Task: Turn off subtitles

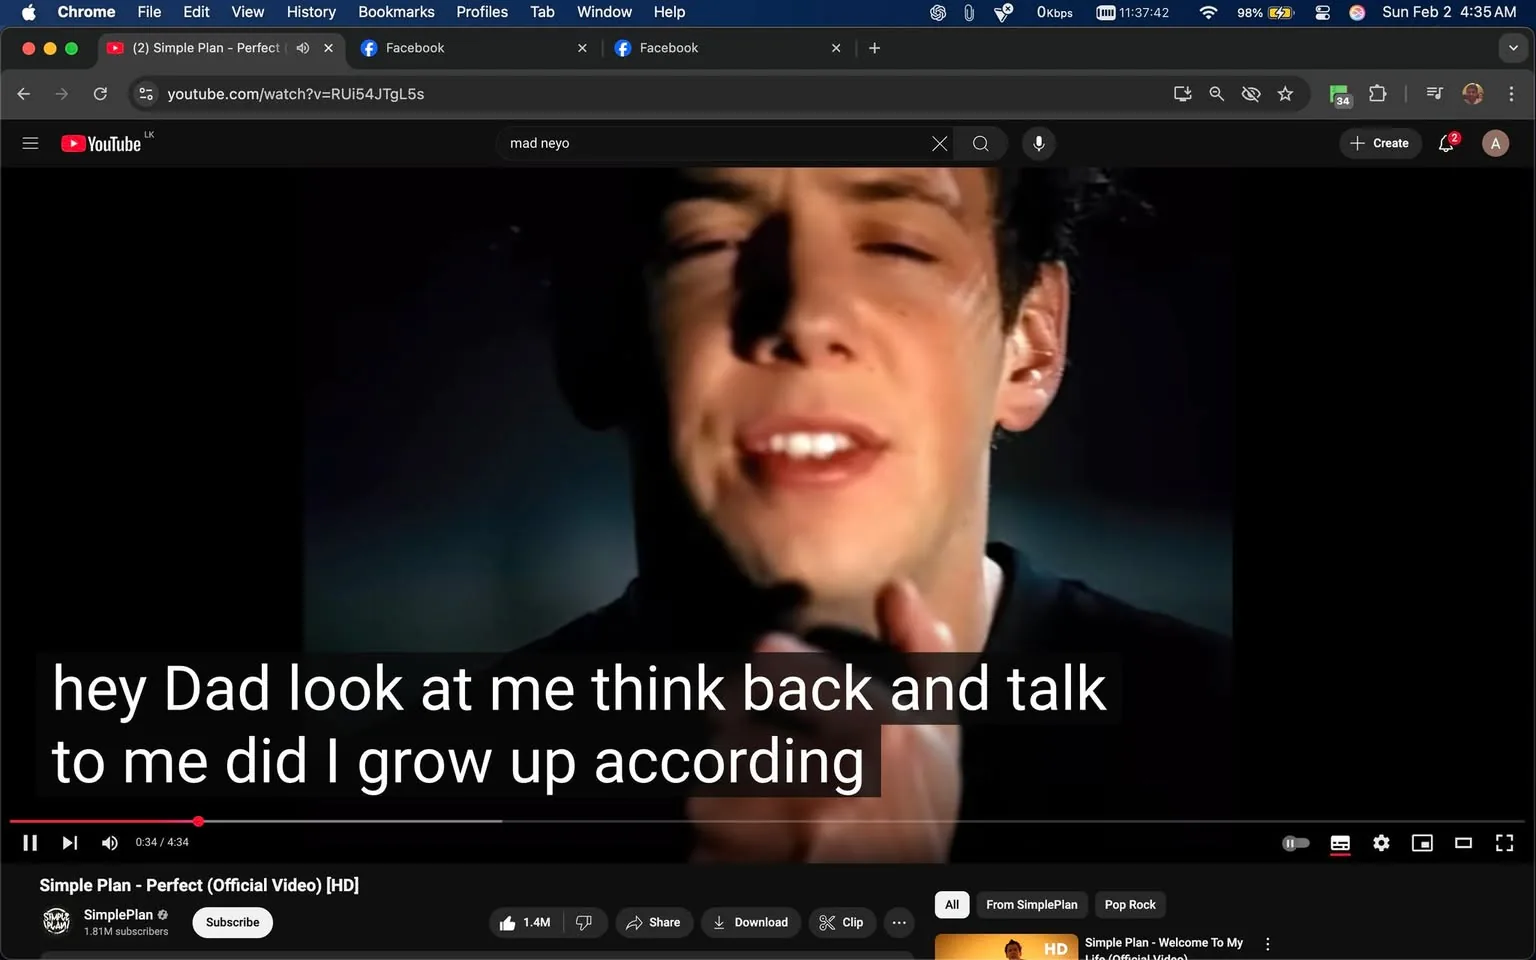Action: tap(1340, 843)
